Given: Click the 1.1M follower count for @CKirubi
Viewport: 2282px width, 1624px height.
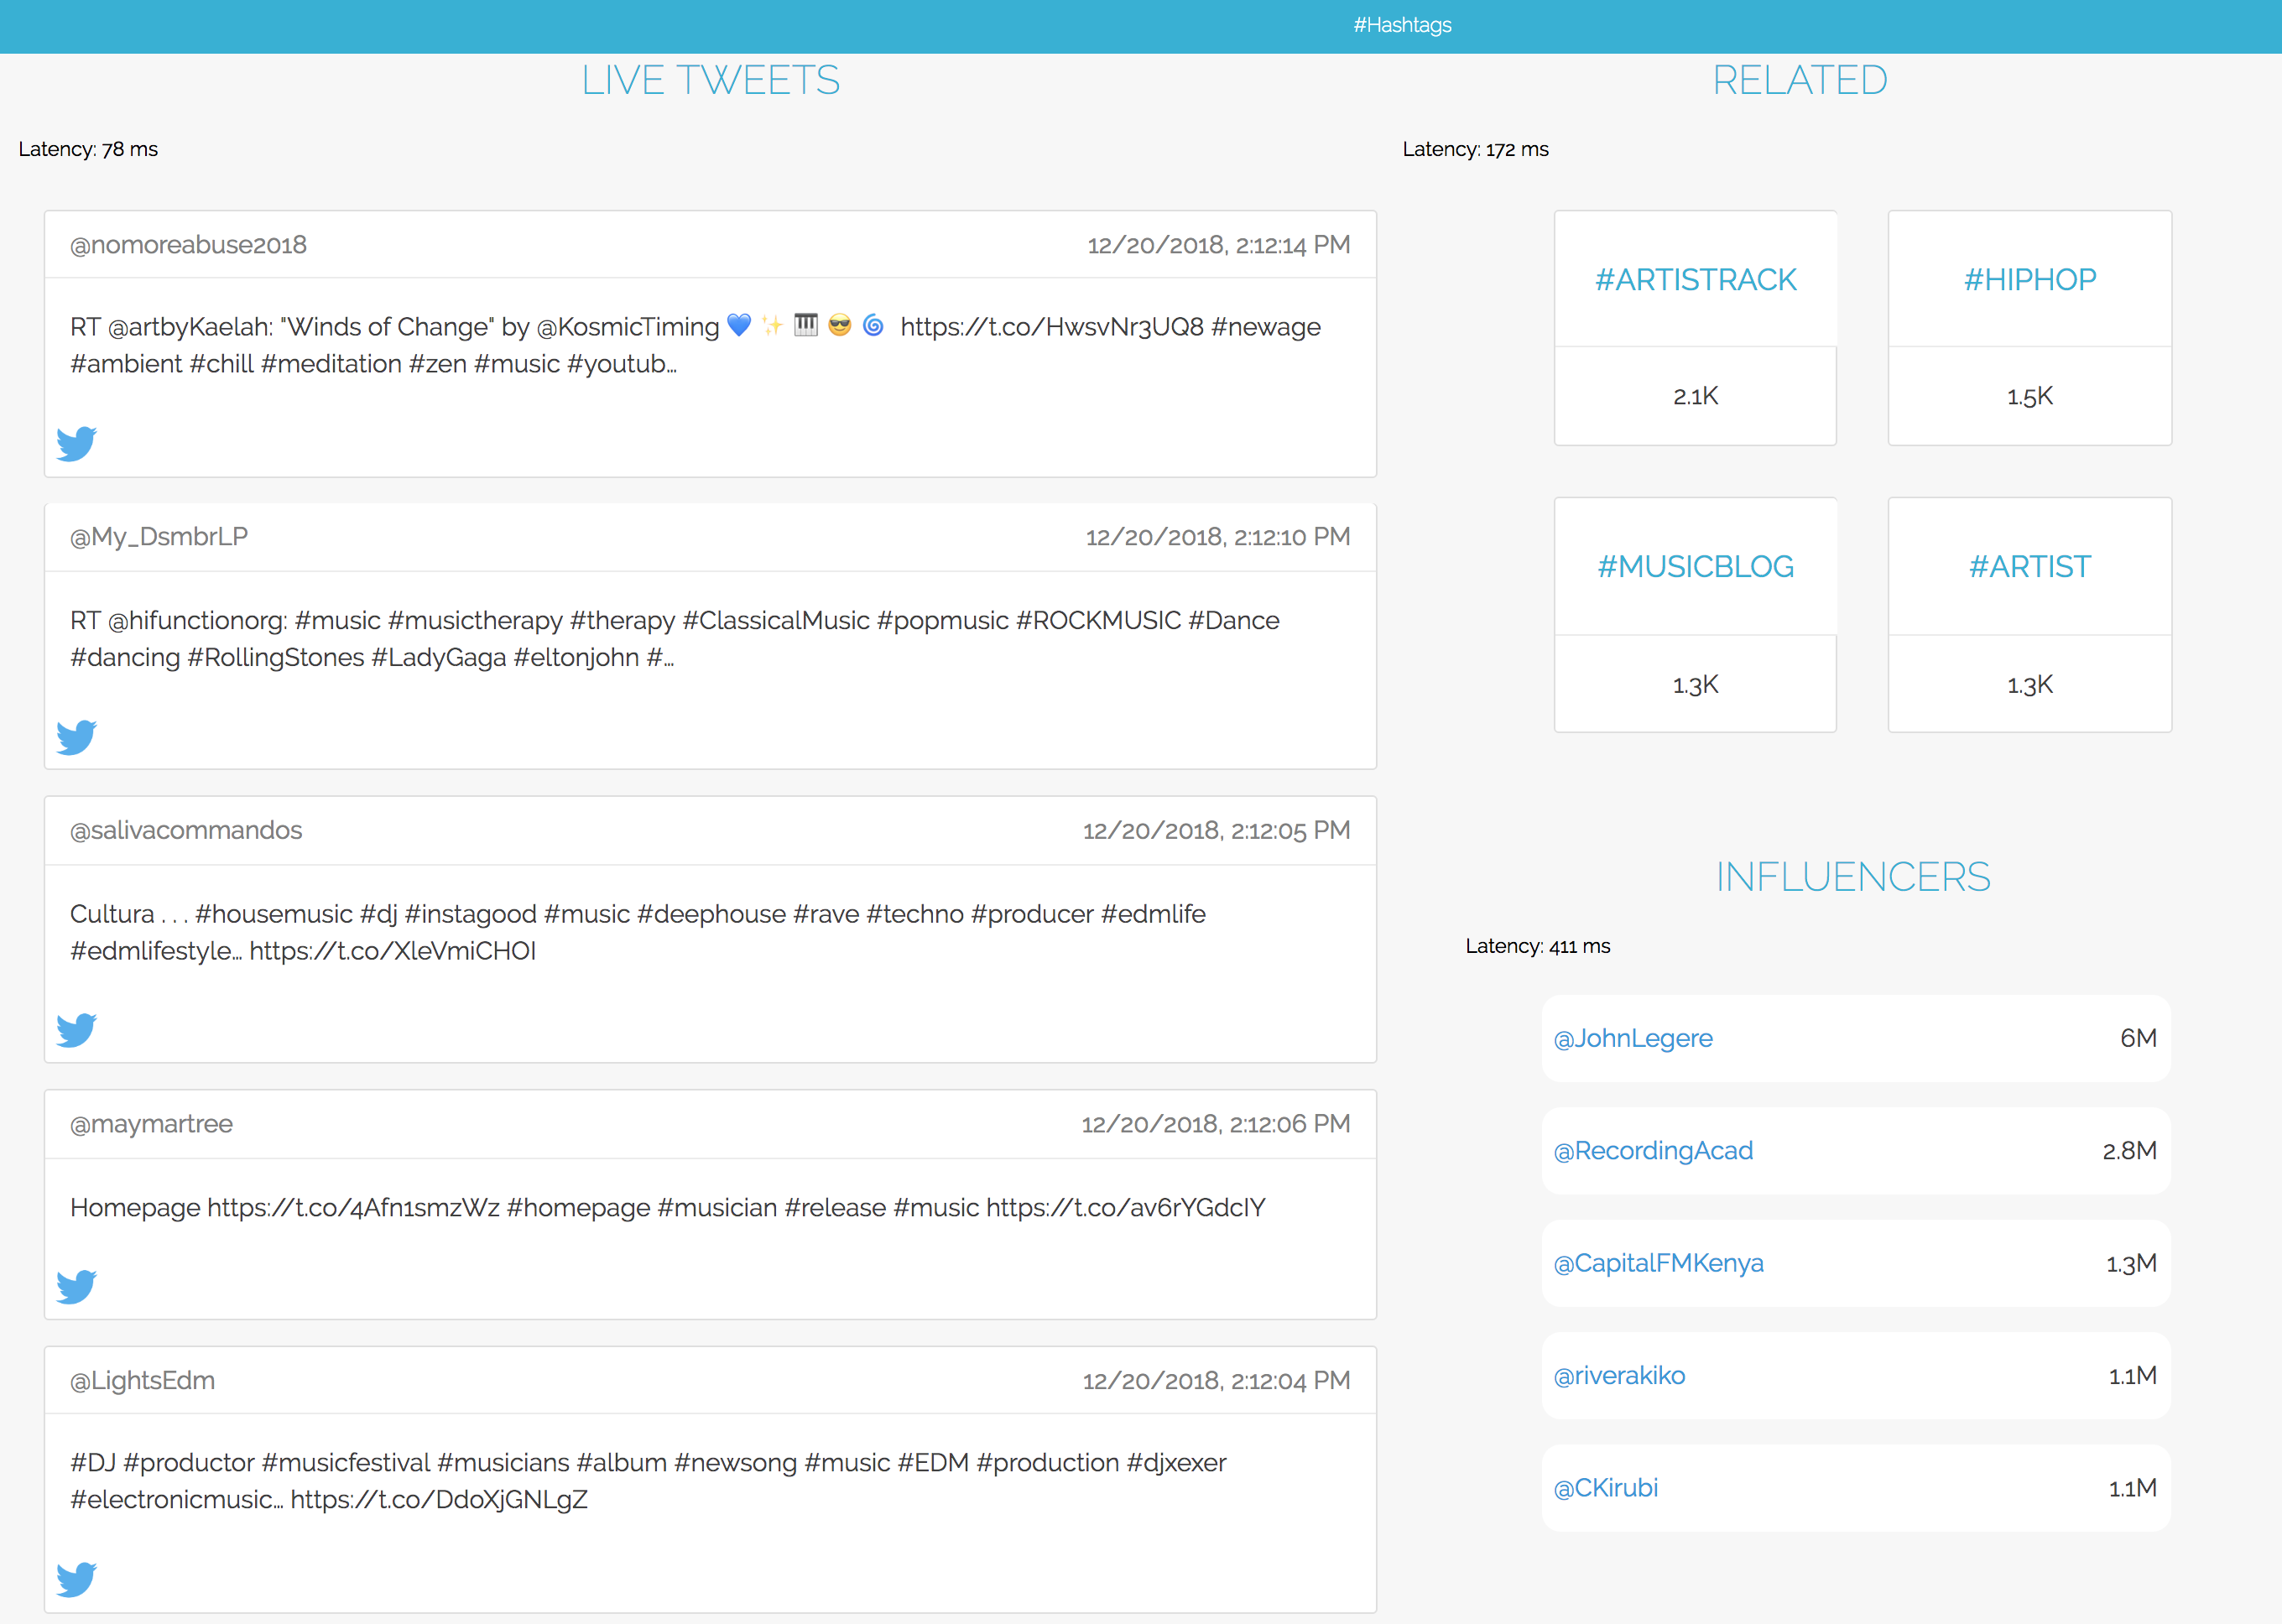Looking at the screenshot, I should click(x=2133, y=1489).
